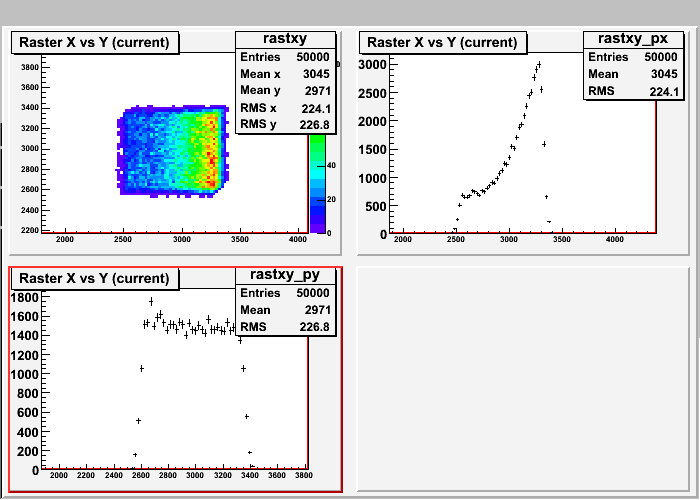The height and width of the screenshot is (500, 700).
Task: Click the '3000' X-axis label in the rastxy pad
Action: [182, 239]
